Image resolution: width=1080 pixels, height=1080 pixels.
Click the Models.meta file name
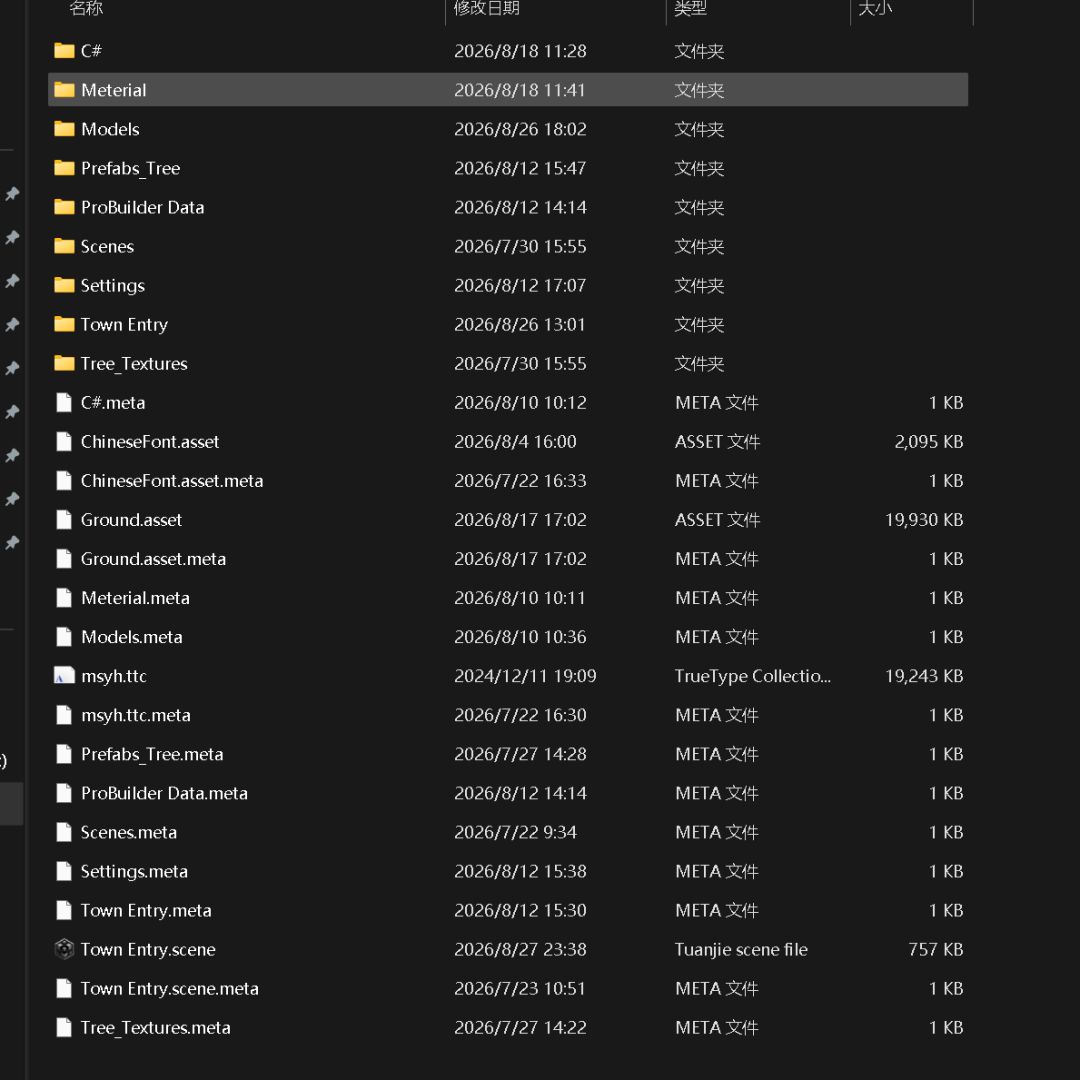(132, 637)
